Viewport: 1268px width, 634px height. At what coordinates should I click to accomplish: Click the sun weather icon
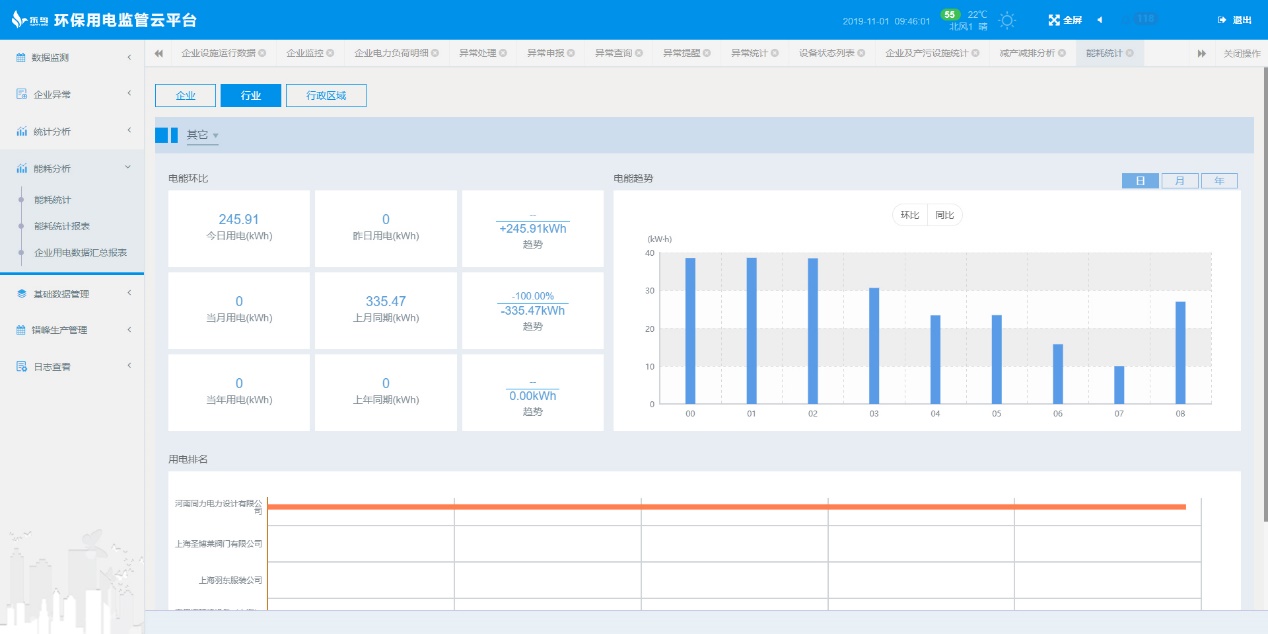click(1007, 20)
